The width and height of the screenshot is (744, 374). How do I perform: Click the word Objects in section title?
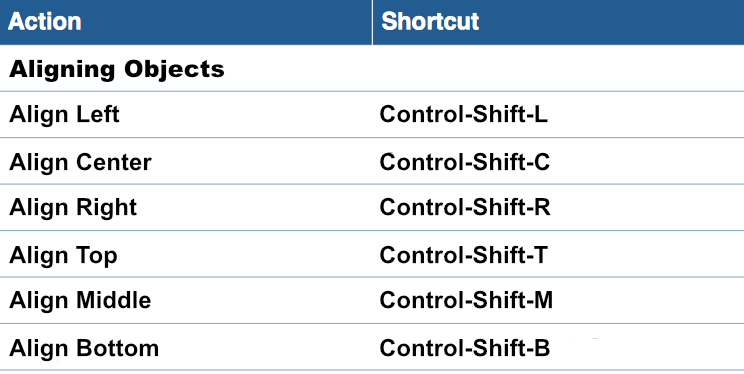pos(174,70)
